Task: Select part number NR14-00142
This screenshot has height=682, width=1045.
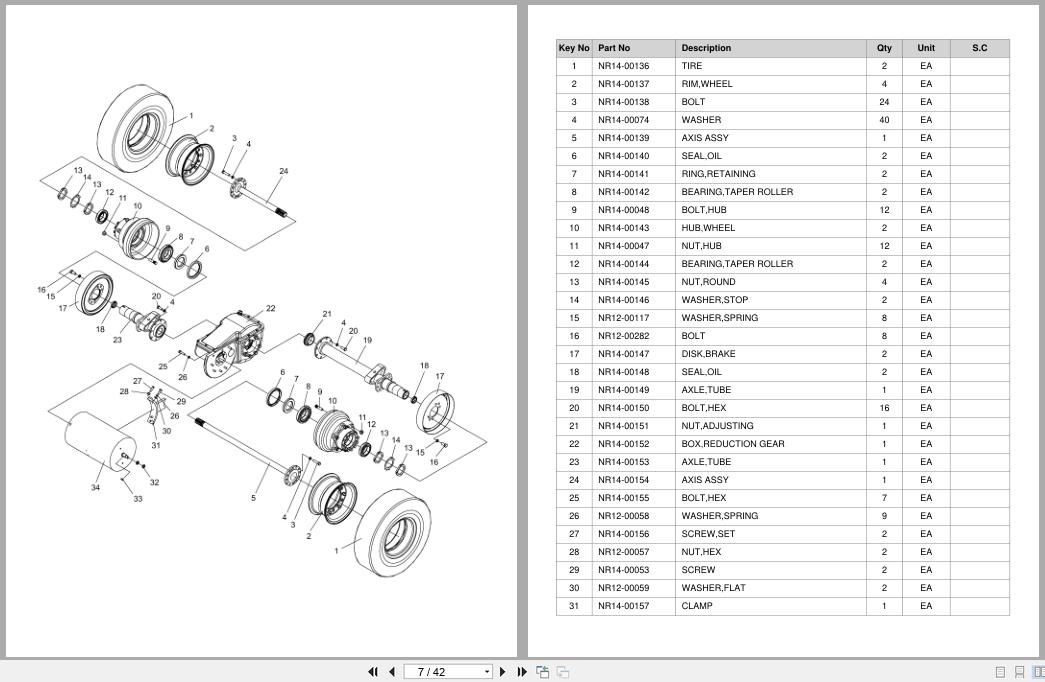Action: click(623, 192)
